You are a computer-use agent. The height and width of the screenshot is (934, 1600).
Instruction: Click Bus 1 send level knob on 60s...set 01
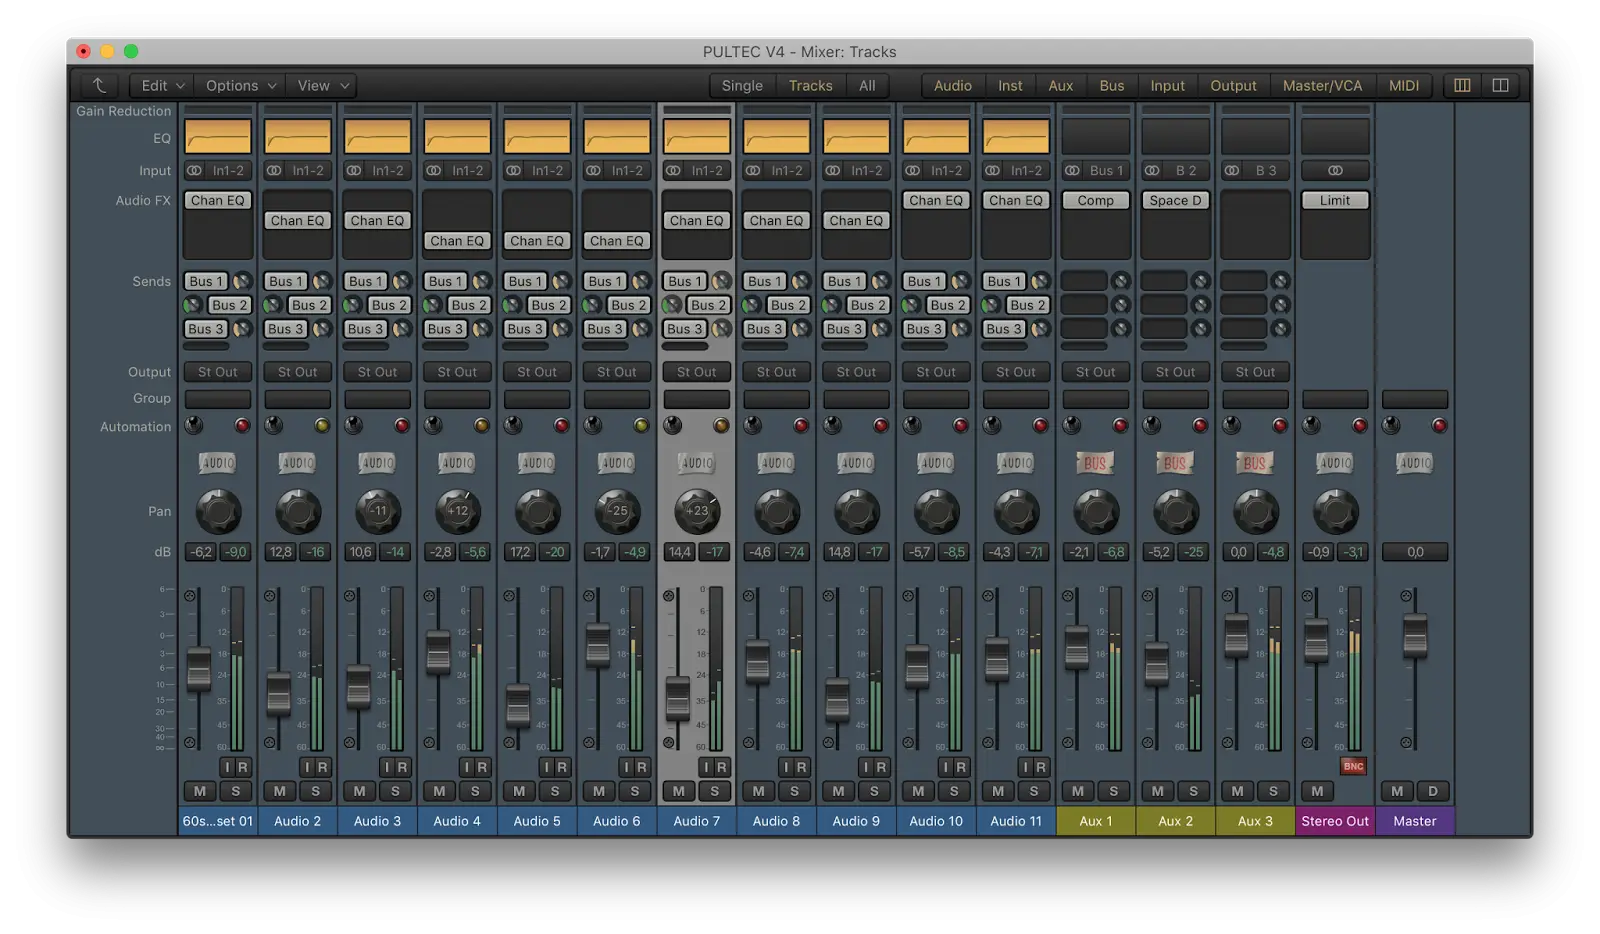tap(241, 281)
